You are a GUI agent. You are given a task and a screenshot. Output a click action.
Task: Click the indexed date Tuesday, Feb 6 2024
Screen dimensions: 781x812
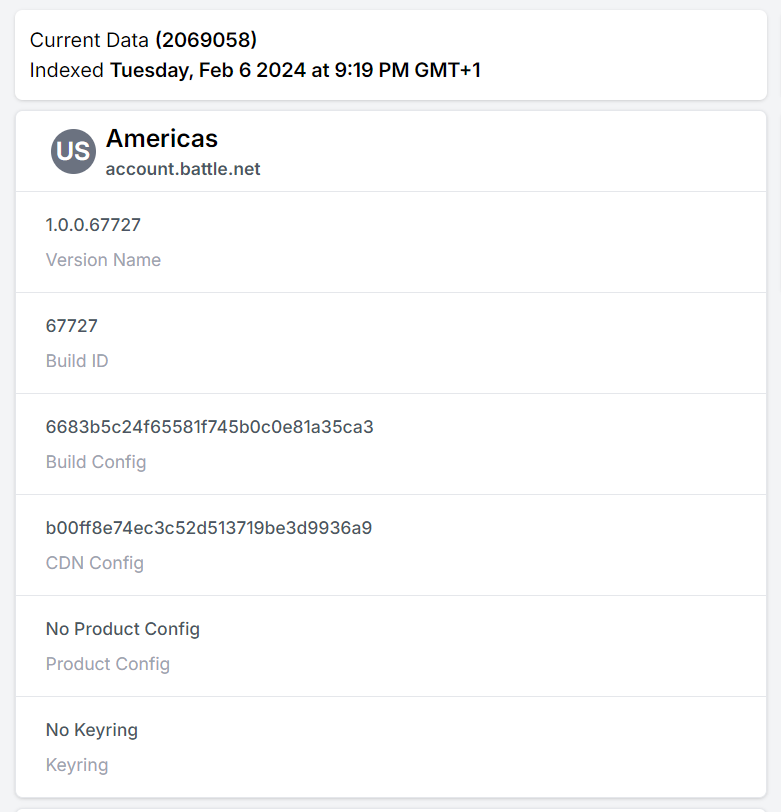tap(208, 70)
